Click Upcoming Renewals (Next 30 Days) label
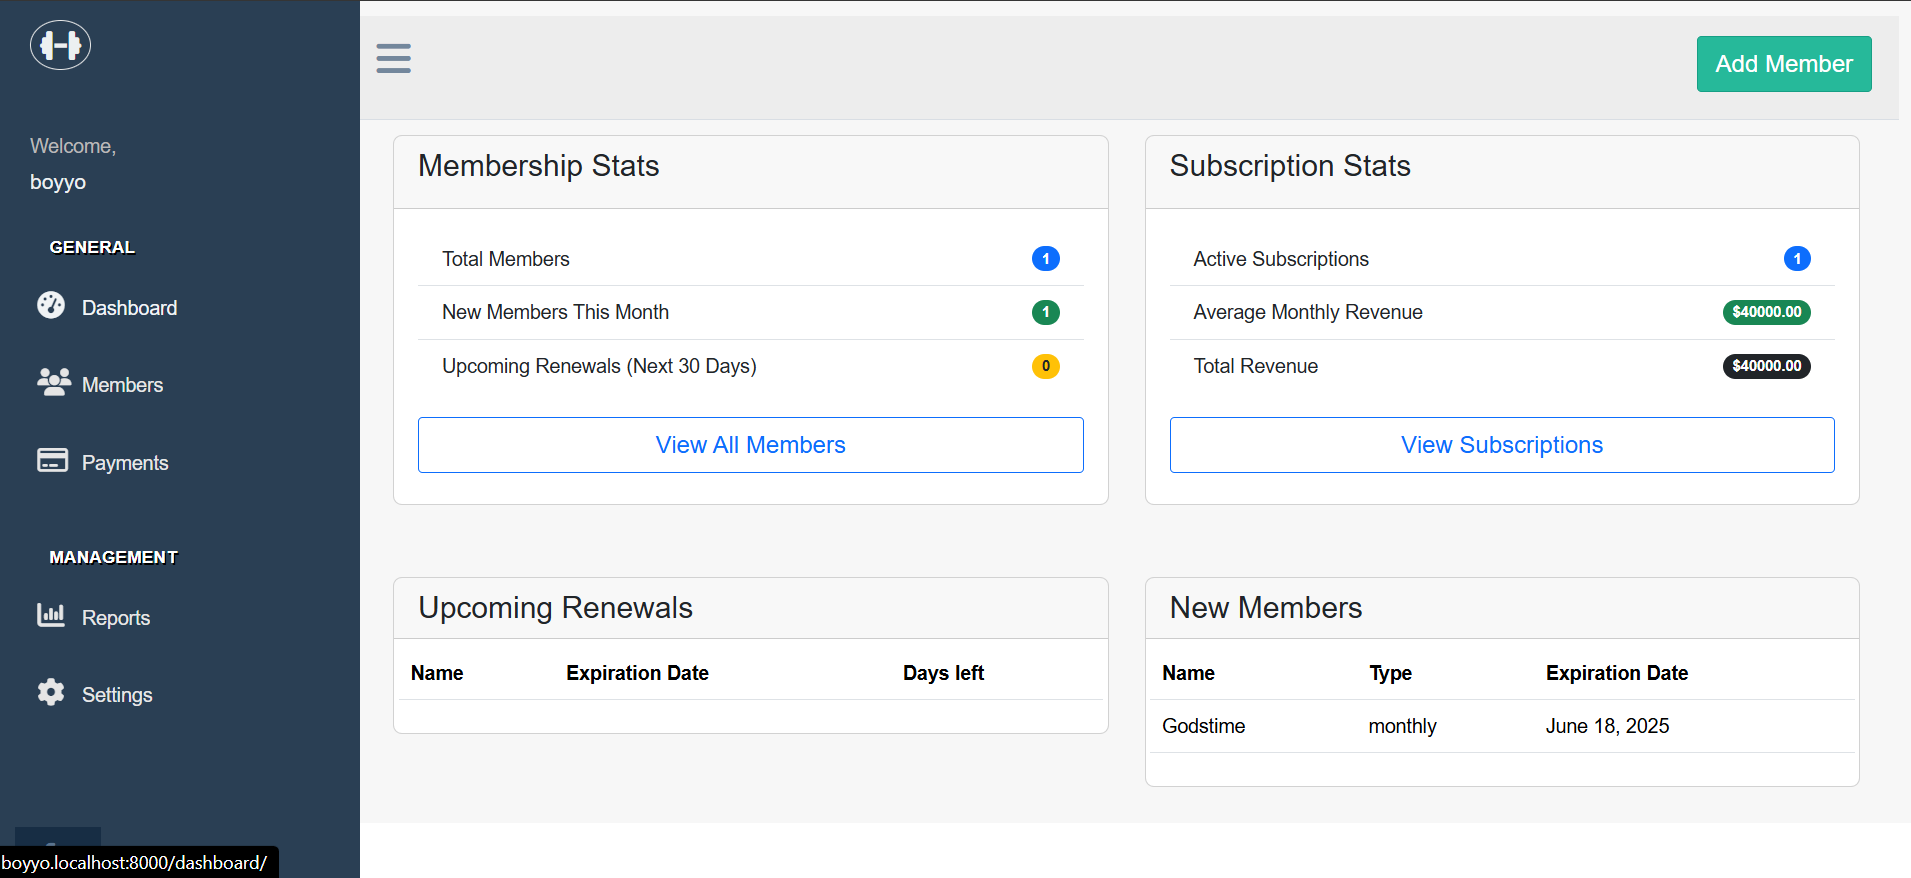 [x=600, y=366]
